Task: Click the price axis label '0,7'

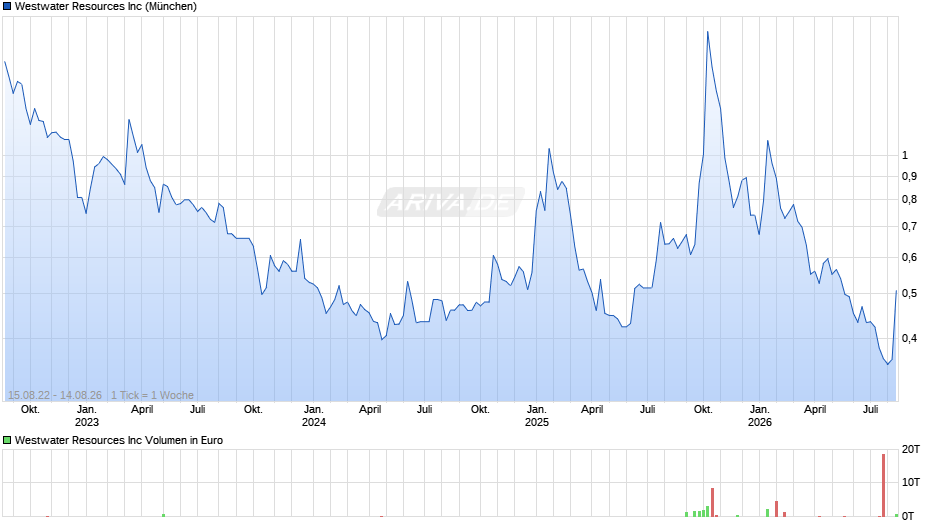Action: [x=909, y=227]
